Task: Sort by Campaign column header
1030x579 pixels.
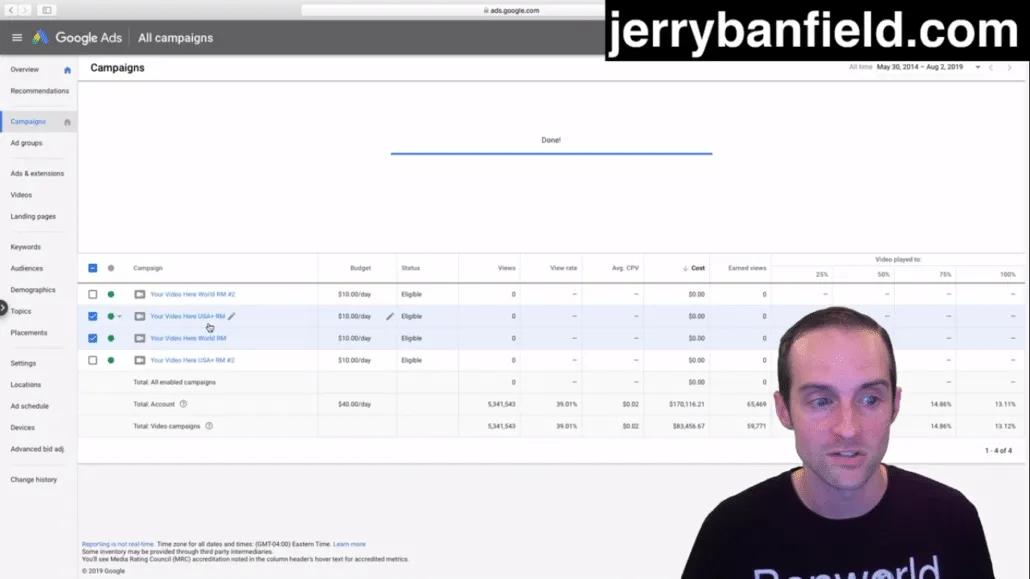Action: tap(148, 268)
